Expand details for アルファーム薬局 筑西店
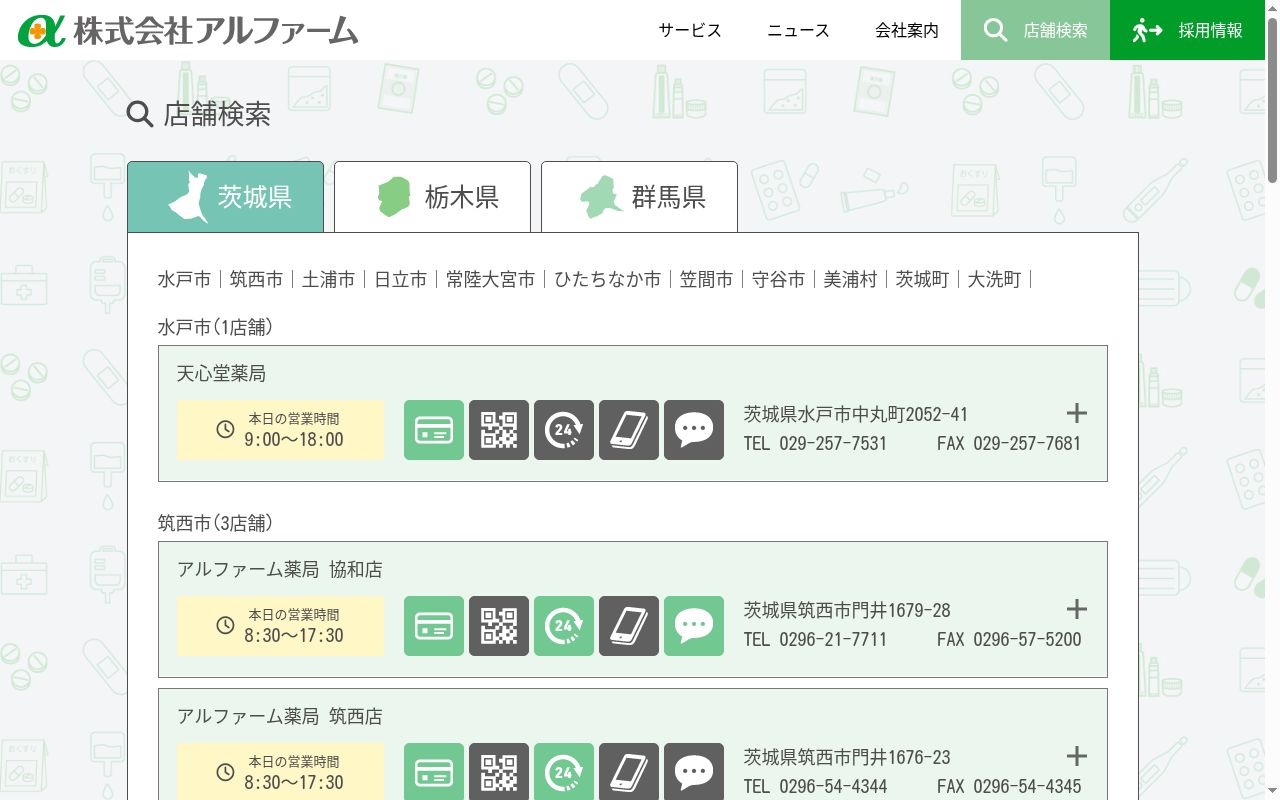Image resolution: width=1280 pixels, height=800 pixels. coord(1076,756)
